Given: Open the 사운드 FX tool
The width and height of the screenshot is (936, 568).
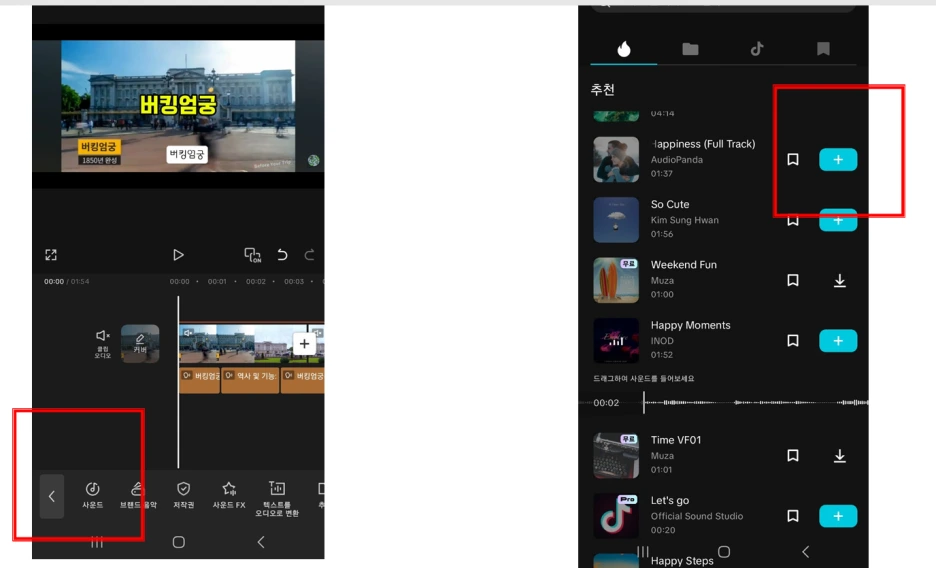Looking at the screenshot, I should (x=229, y=495).
